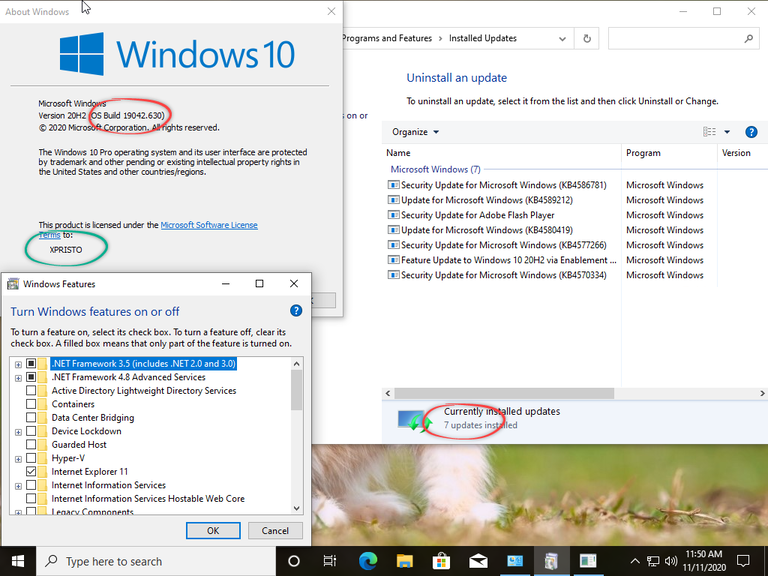Open Task View on the taskbar

(330, 561)
